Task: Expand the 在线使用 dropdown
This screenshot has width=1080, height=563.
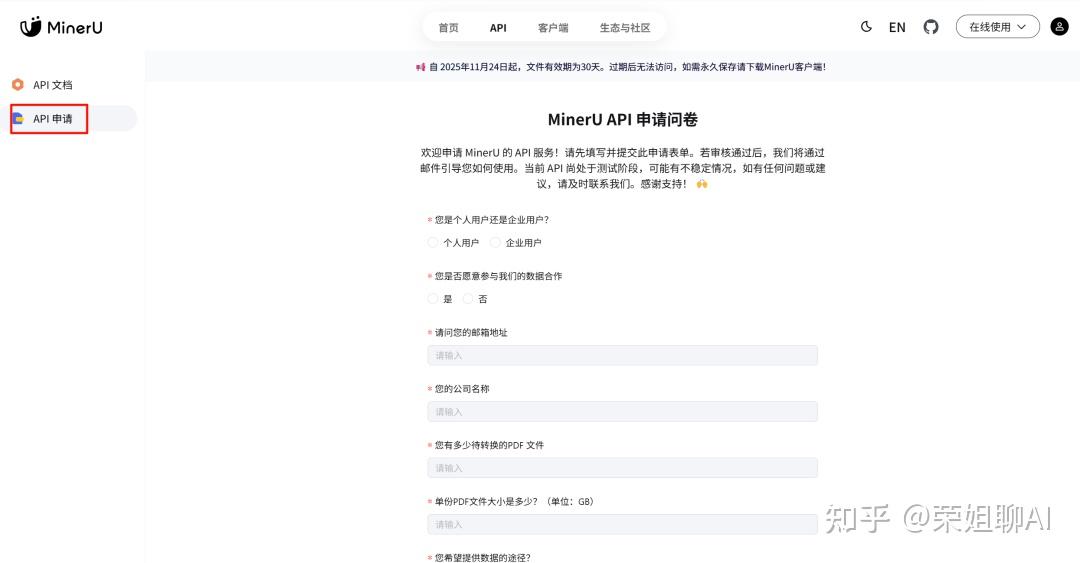Action: (997, 27)
